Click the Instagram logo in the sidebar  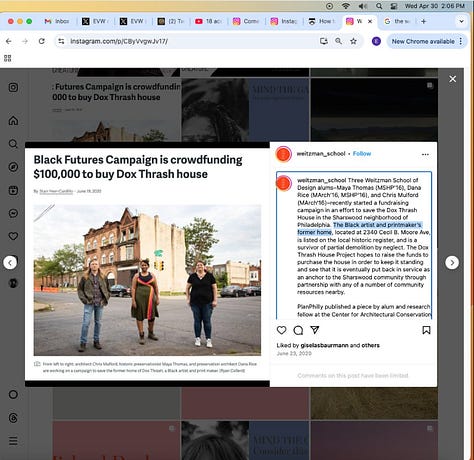(x=13, y=87)
